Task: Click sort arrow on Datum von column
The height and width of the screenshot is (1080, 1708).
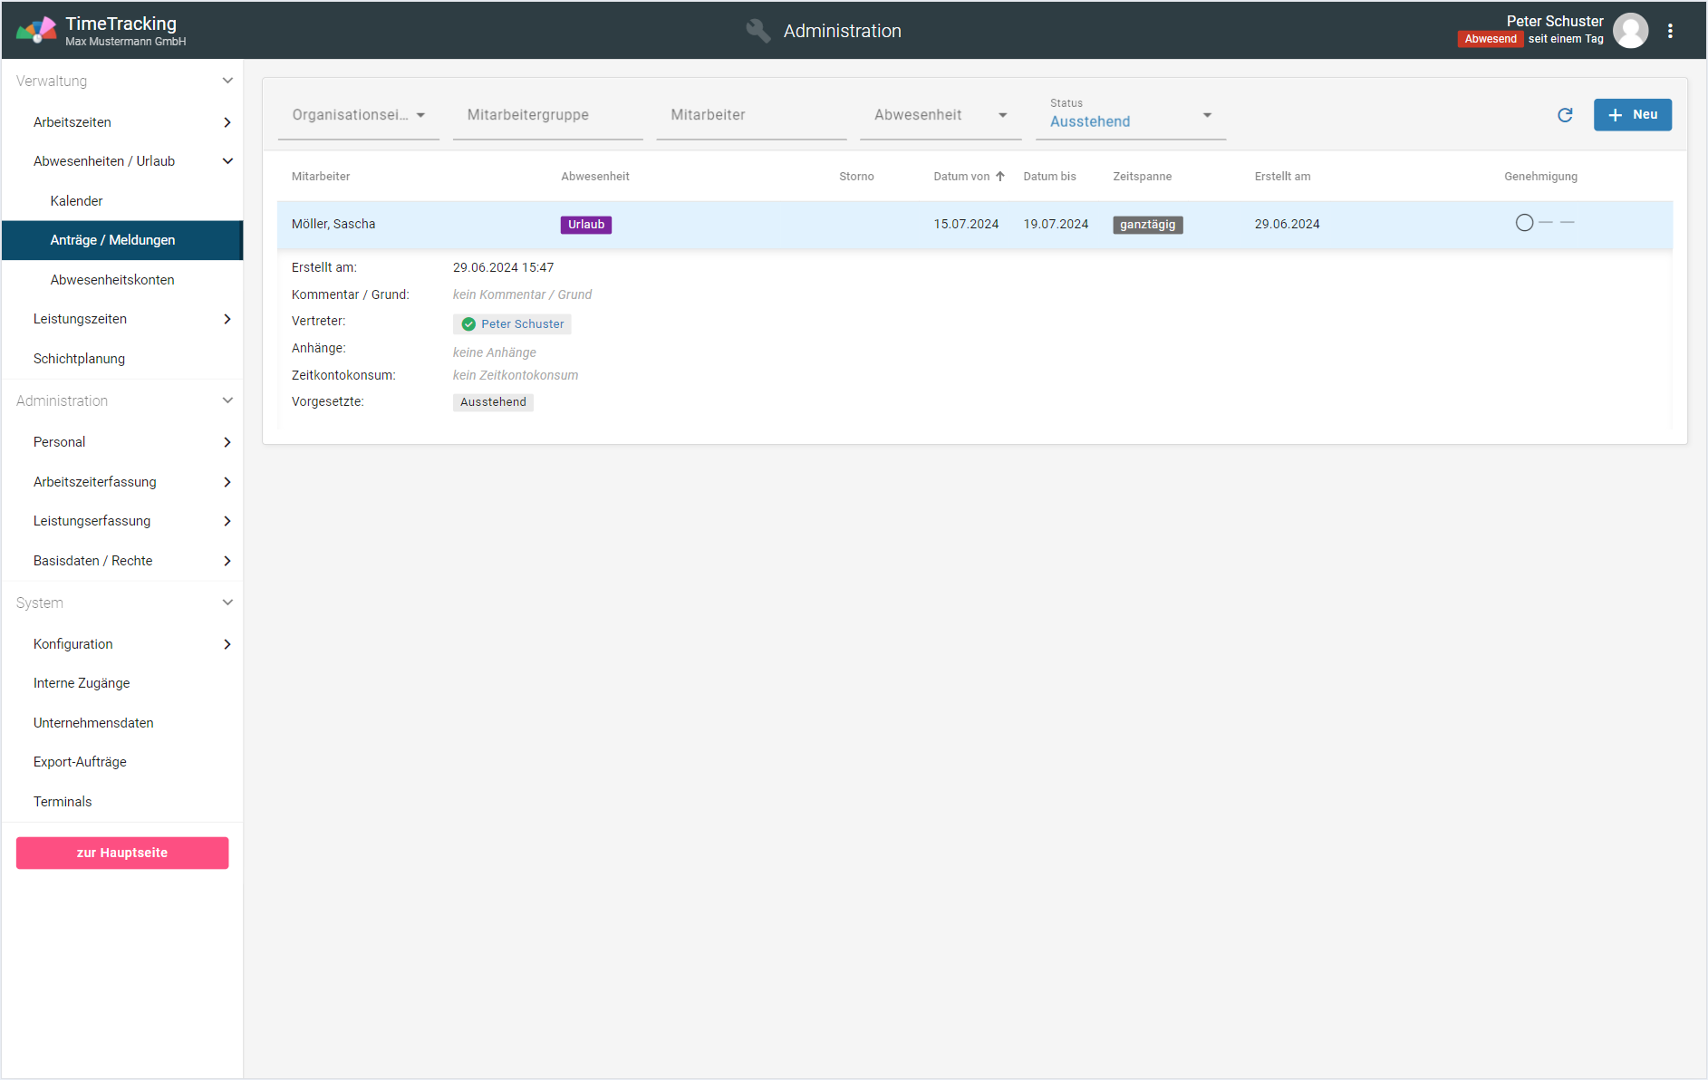Action: click(1000, 177)
